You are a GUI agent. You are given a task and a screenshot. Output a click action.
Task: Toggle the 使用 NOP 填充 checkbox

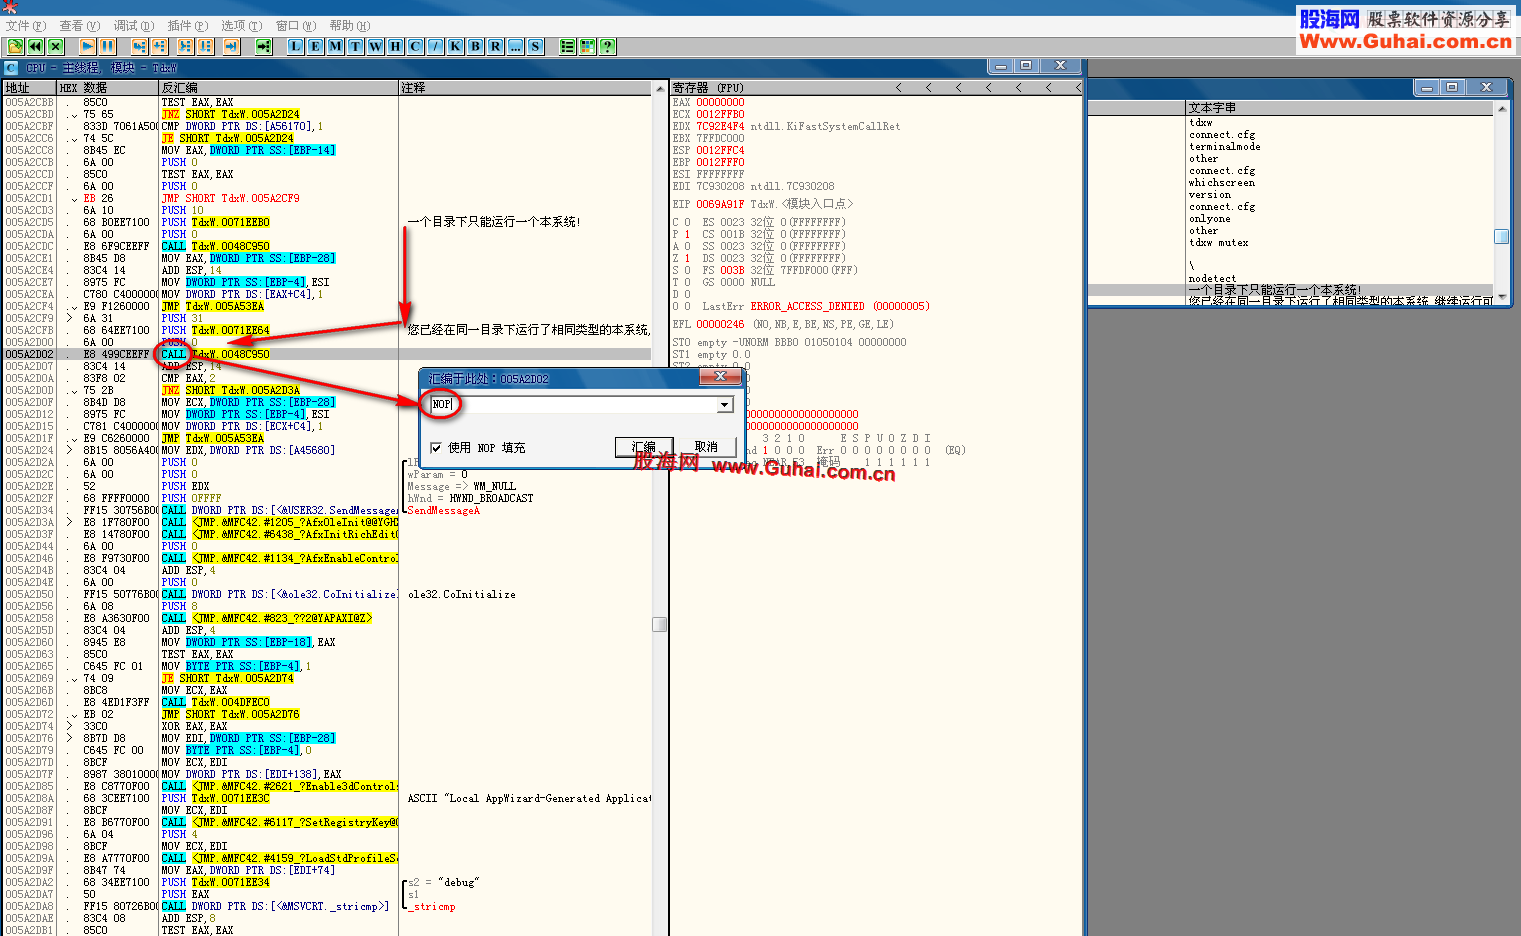click(x=436, y=448)
